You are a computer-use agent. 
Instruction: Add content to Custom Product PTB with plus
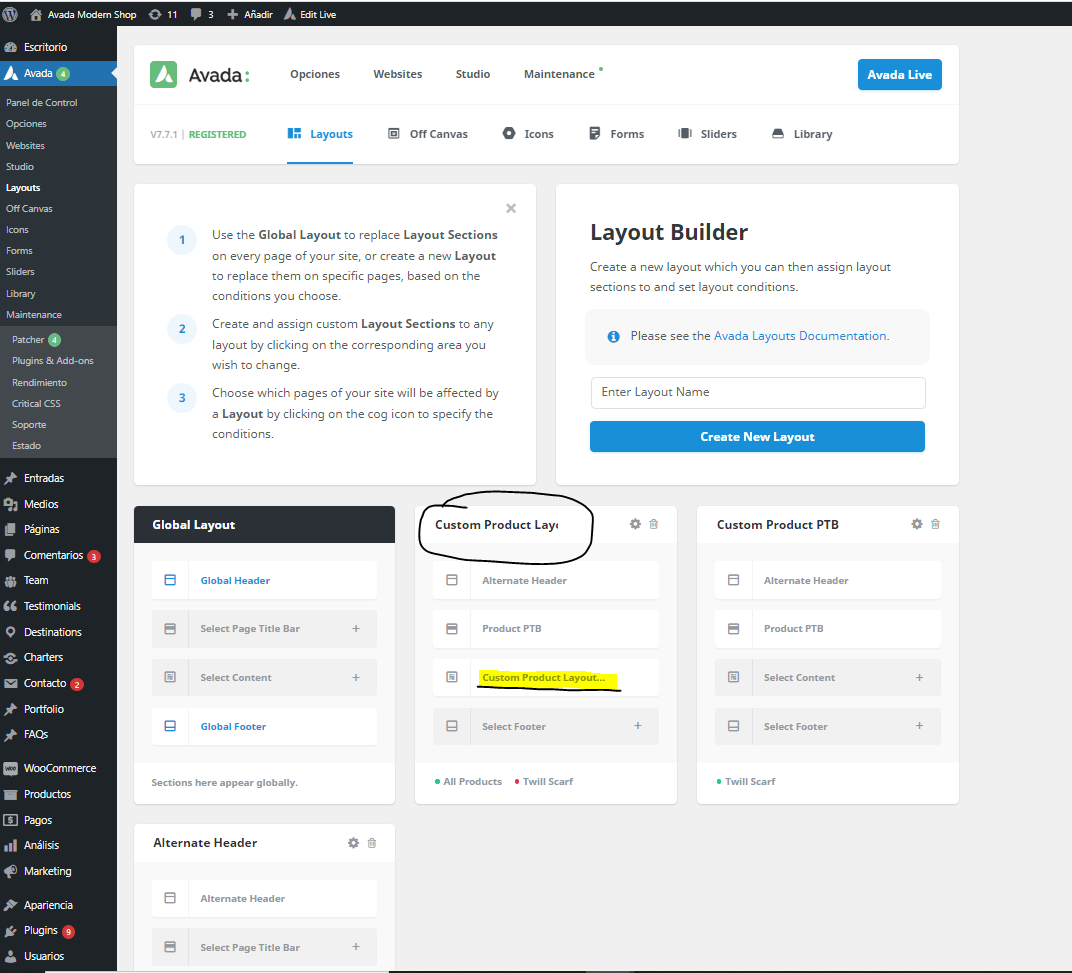point(919,678)
